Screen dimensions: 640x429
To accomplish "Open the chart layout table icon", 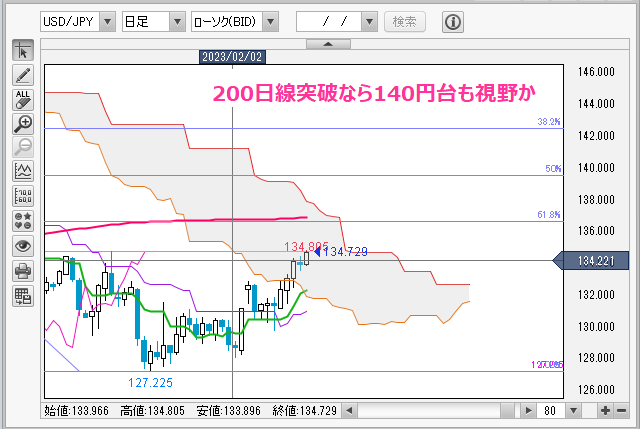I will click(x=23, y=296).
